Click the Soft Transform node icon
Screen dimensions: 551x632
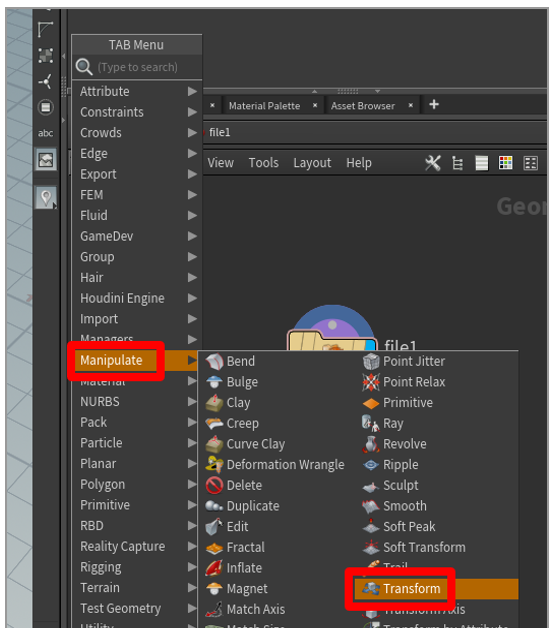371,547
